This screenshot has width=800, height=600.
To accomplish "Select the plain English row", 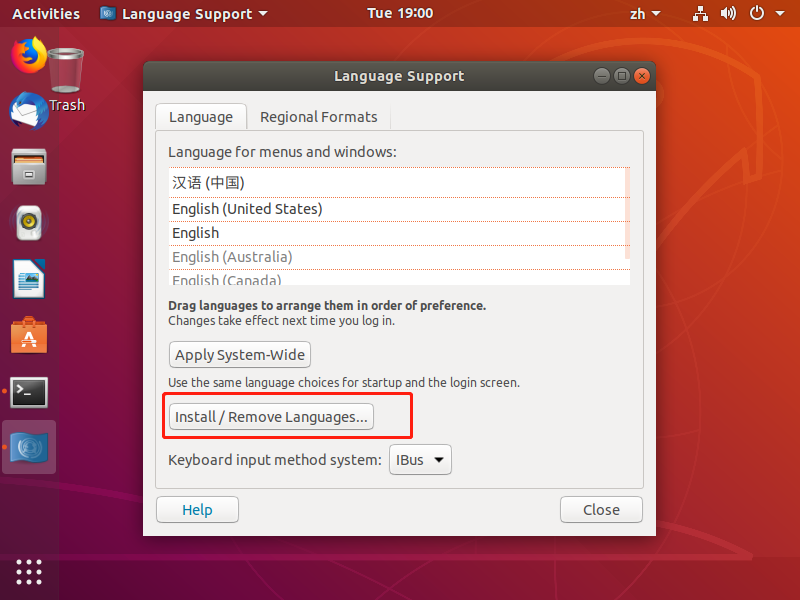I will pos(399,233).
